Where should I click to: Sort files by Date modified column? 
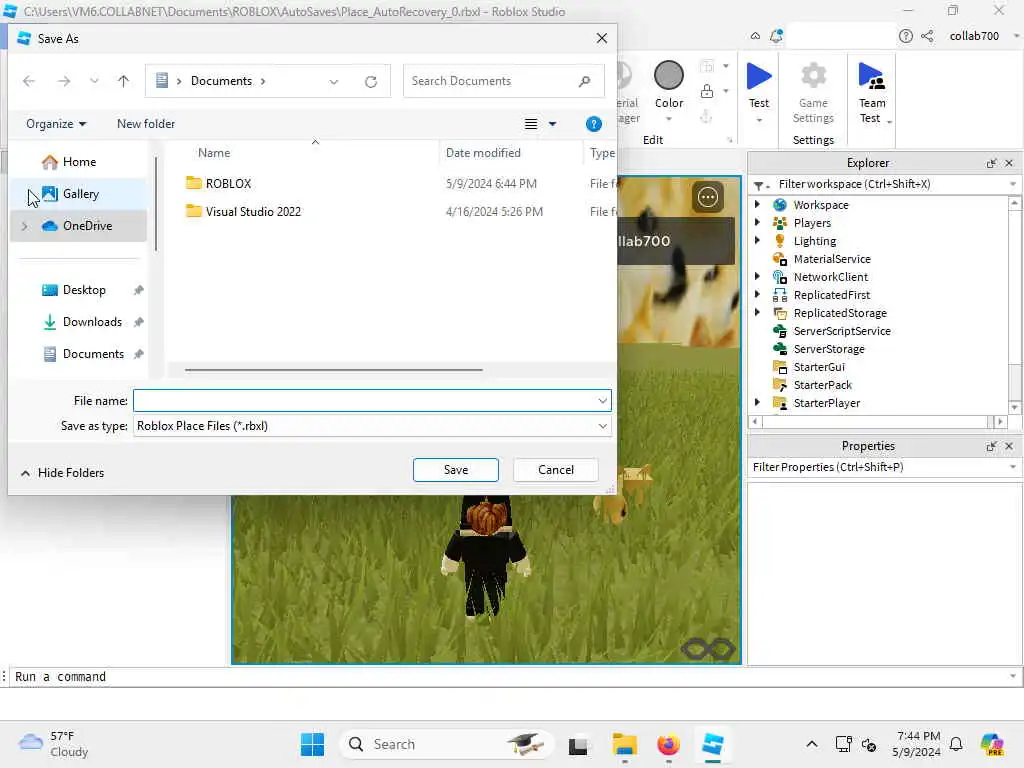pos(483,153)
